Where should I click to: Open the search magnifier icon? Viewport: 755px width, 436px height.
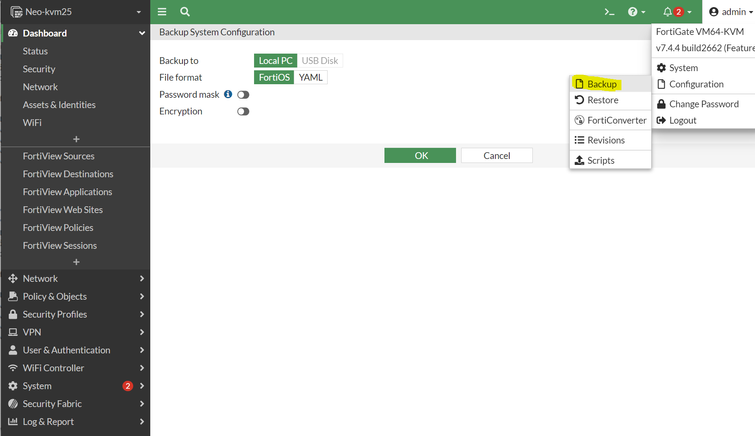(185, 12)
